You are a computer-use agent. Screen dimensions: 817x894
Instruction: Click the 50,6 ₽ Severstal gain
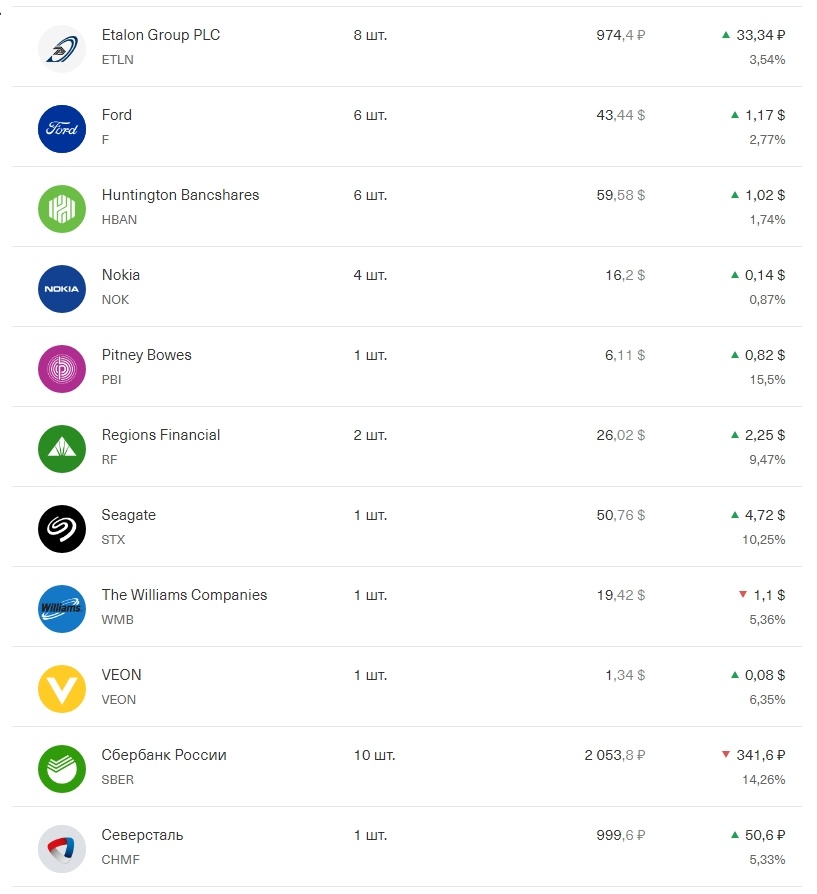click(x=765, y=835)
